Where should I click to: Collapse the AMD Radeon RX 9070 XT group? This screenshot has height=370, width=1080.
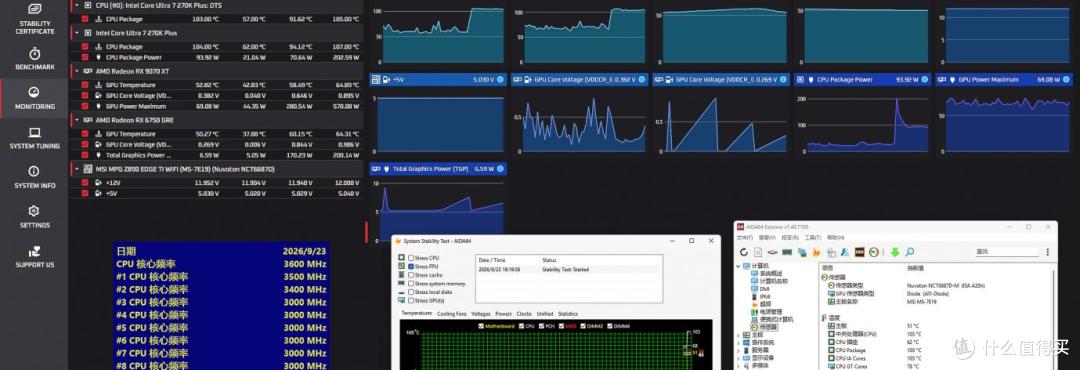(x=77, y=70)
